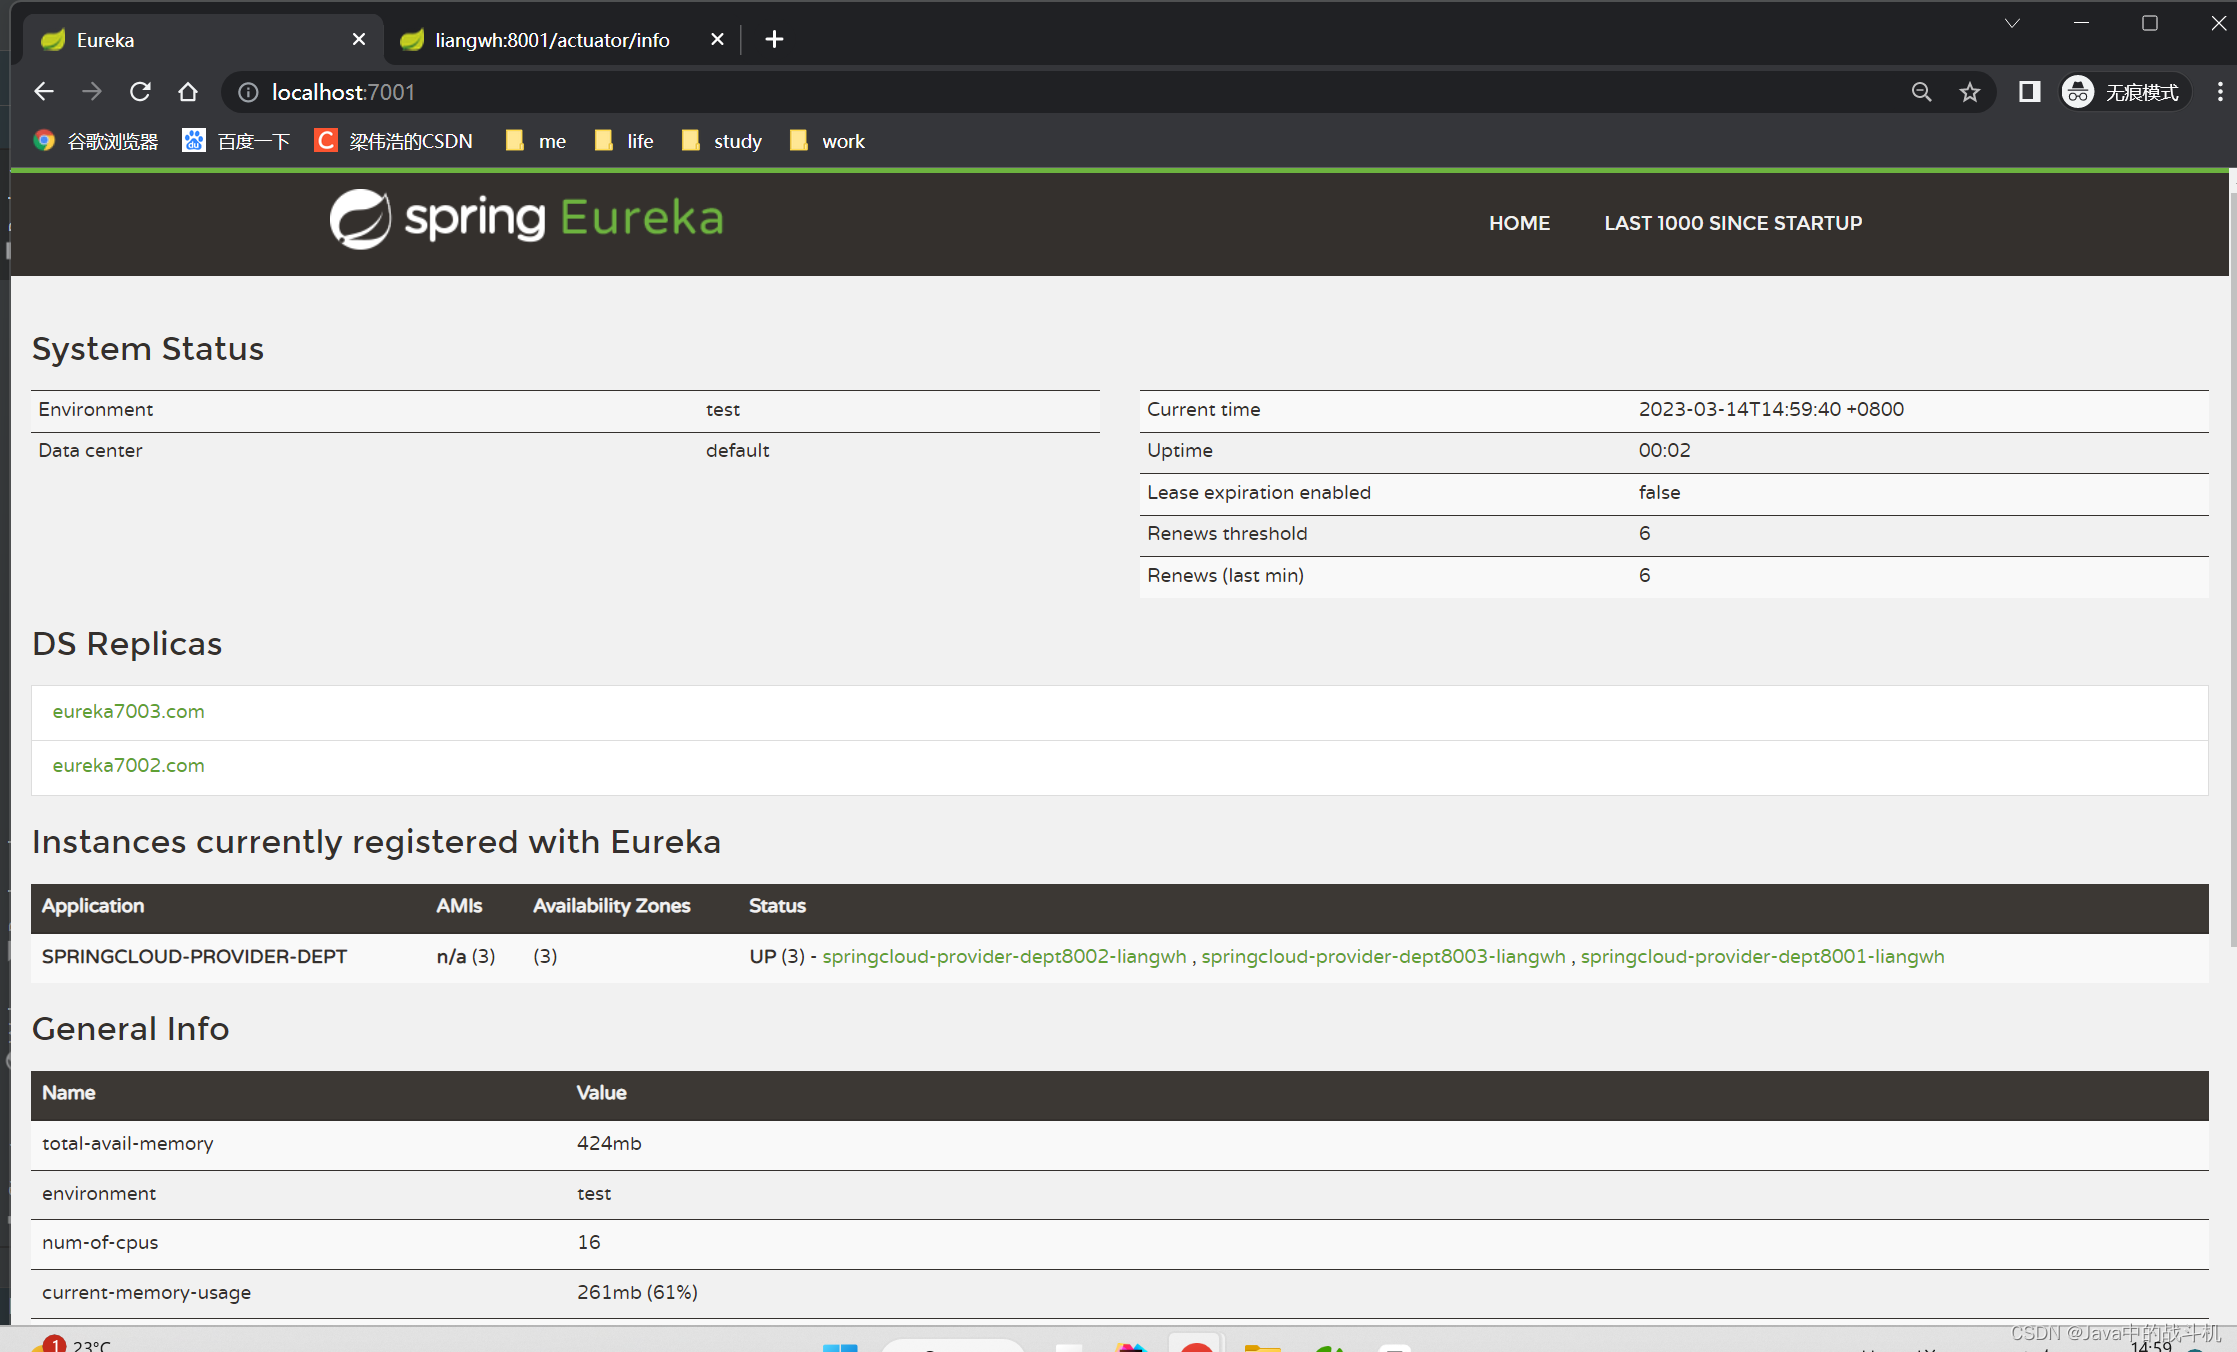View site information icon in address bar
2237x1352 pixels.
[x=247, y=92]
